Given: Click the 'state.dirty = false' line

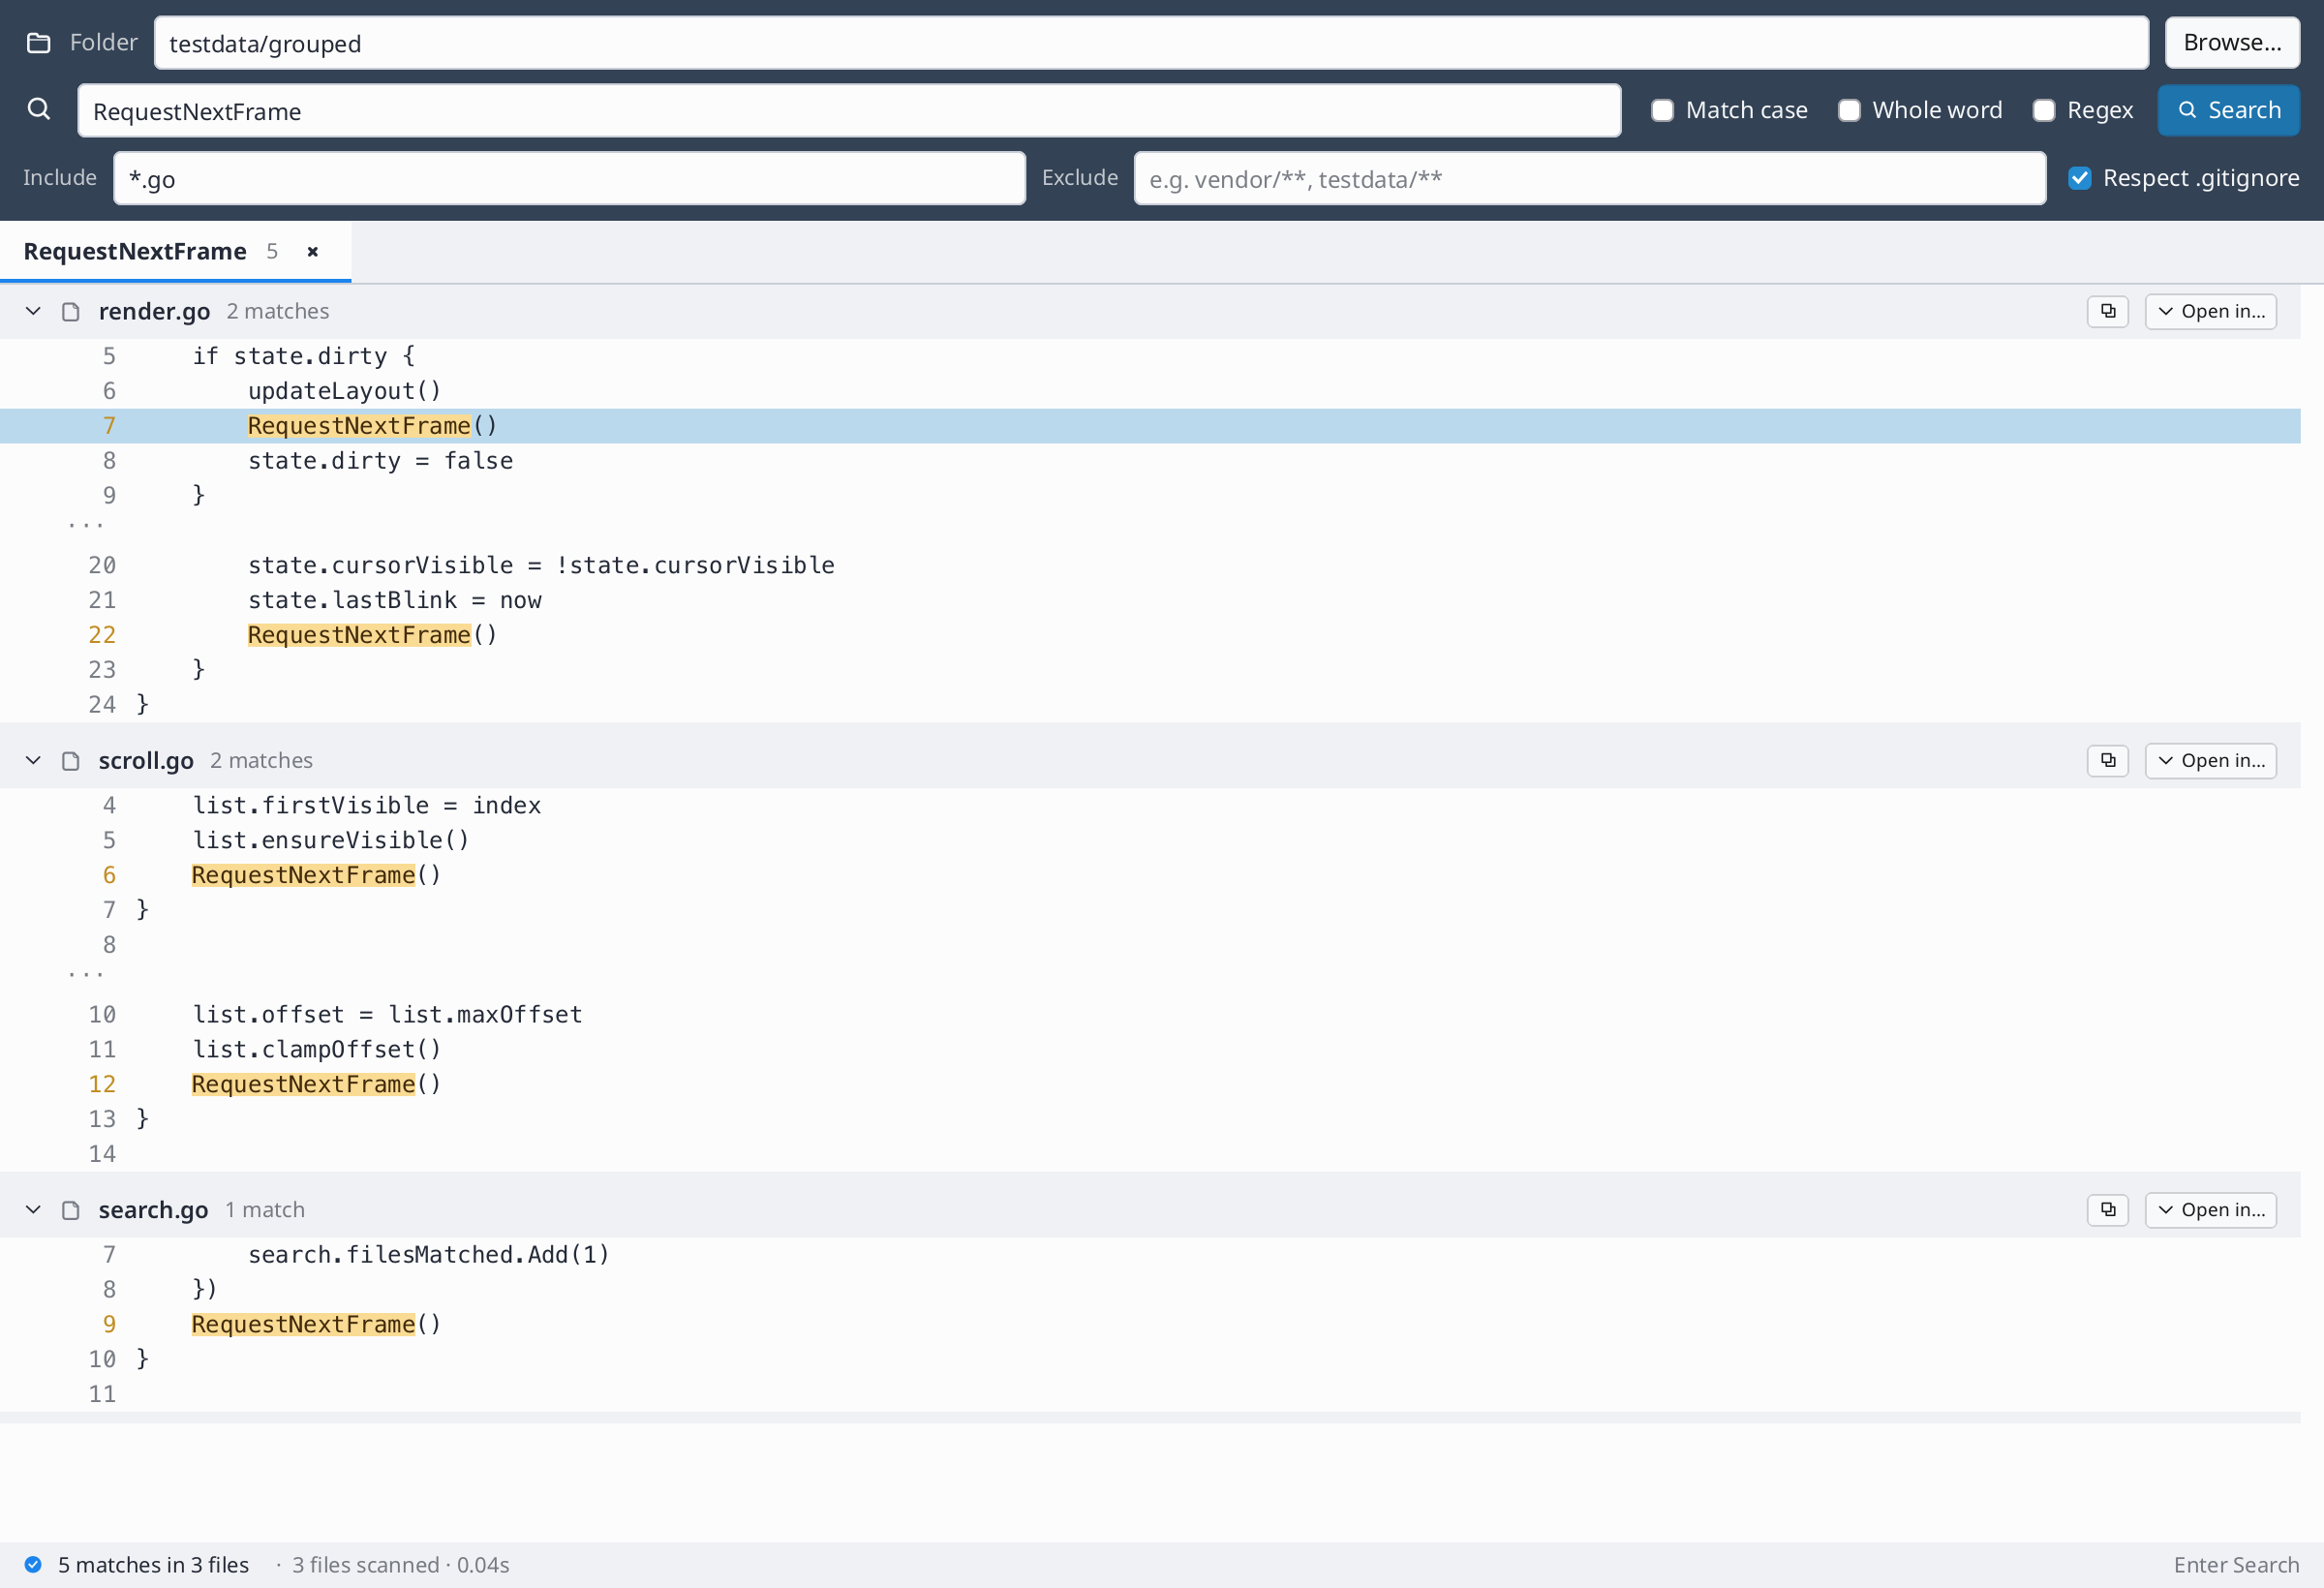Looking at the screenshot, I should [1150, 461].
